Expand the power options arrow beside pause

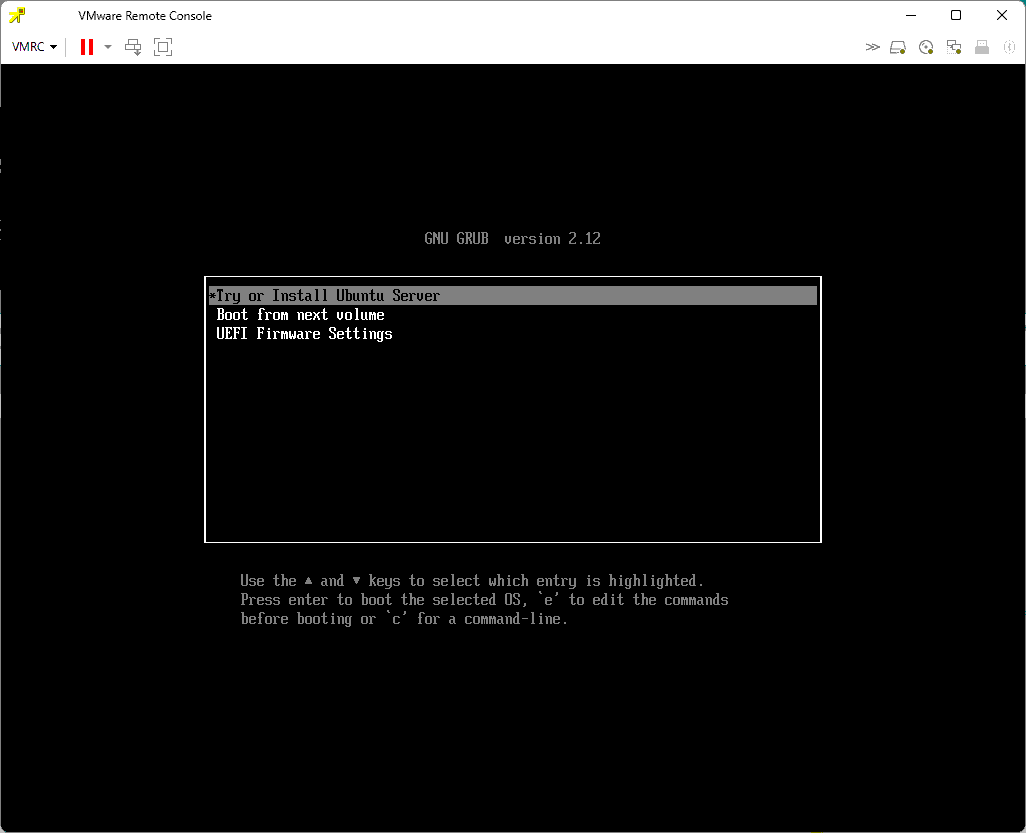(108, 46)
